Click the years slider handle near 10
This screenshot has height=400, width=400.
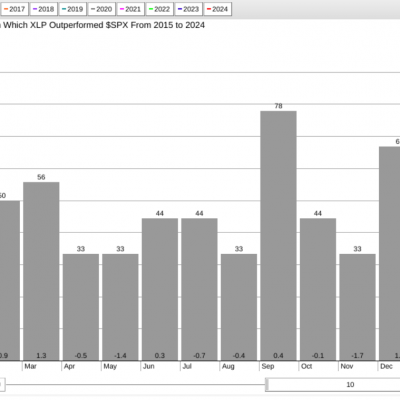click(x=267, y=385)
